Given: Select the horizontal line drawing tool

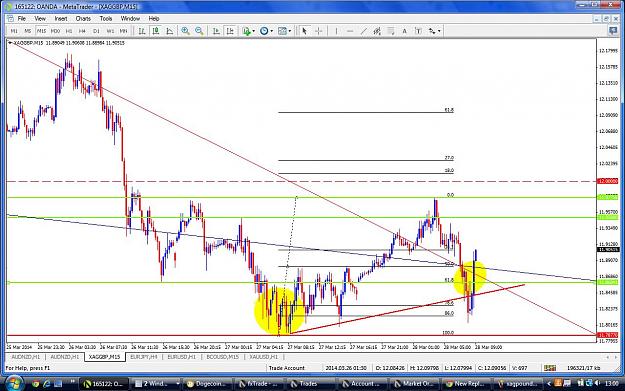Looking at the screenshot, I should click(x=350, y=31).
